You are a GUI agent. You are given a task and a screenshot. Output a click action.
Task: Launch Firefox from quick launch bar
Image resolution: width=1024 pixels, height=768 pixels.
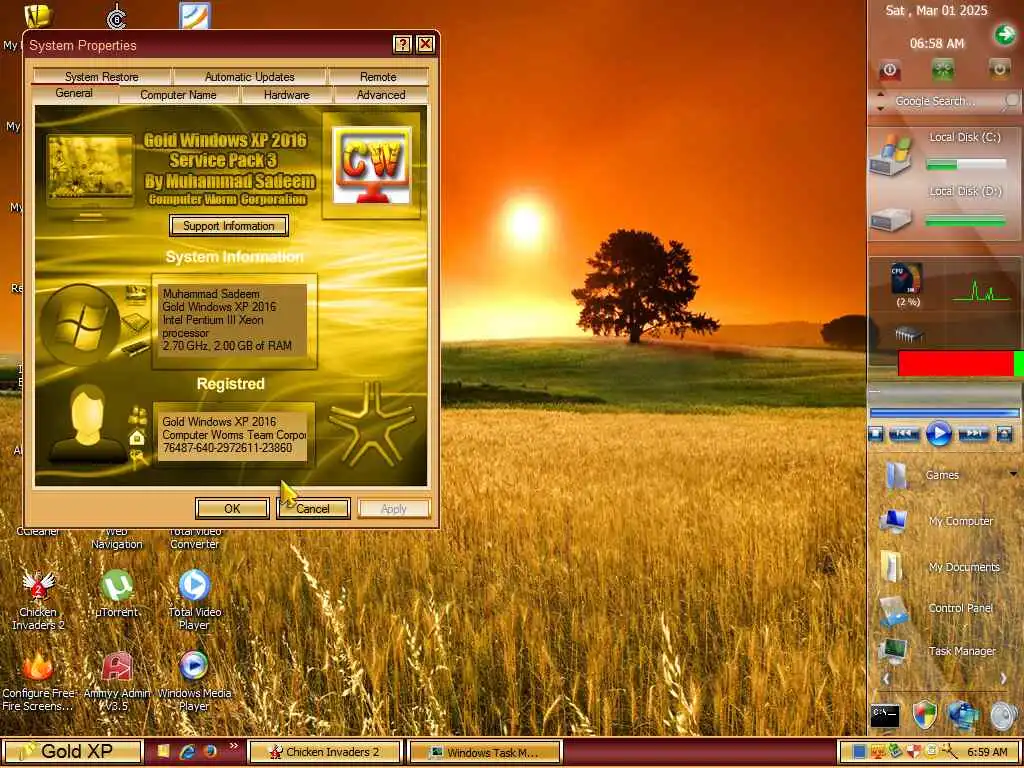(x=210, y=752)
